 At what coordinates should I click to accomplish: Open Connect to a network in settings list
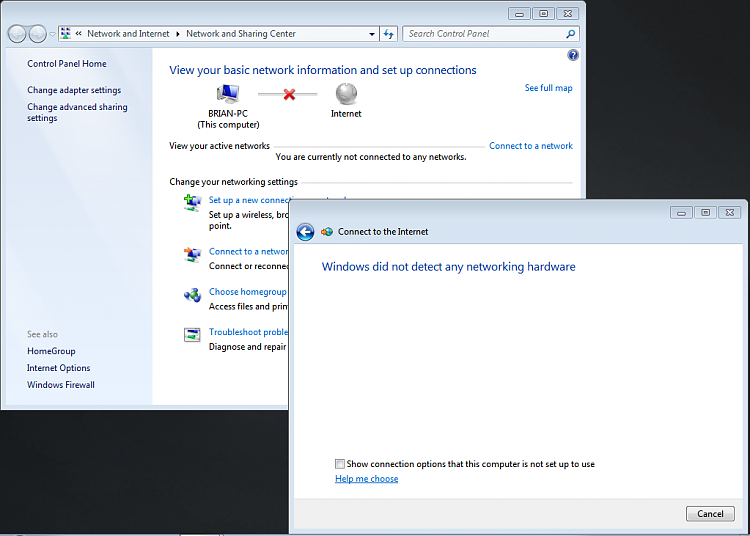[249, 252]
